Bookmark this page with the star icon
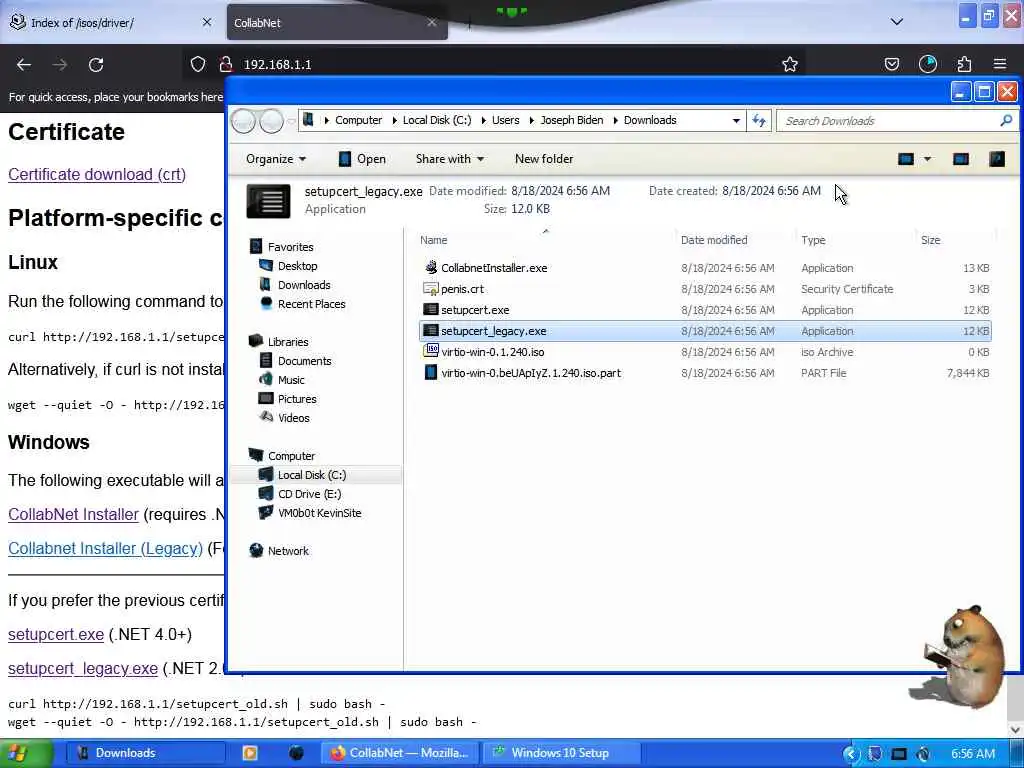 pos(790,64)
